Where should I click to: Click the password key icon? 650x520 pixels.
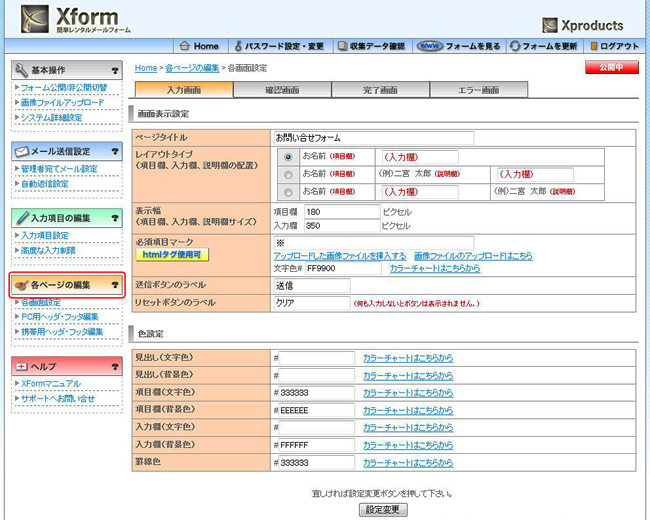pyautogui.click(x=238, y=46)
